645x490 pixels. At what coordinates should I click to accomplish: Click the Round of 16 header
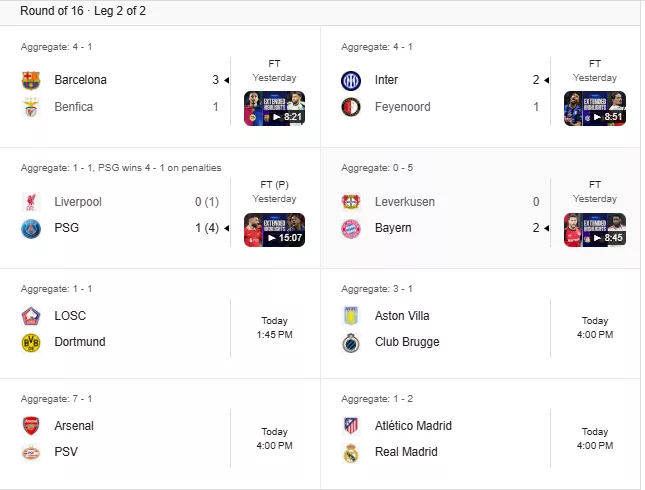[83, 11]
